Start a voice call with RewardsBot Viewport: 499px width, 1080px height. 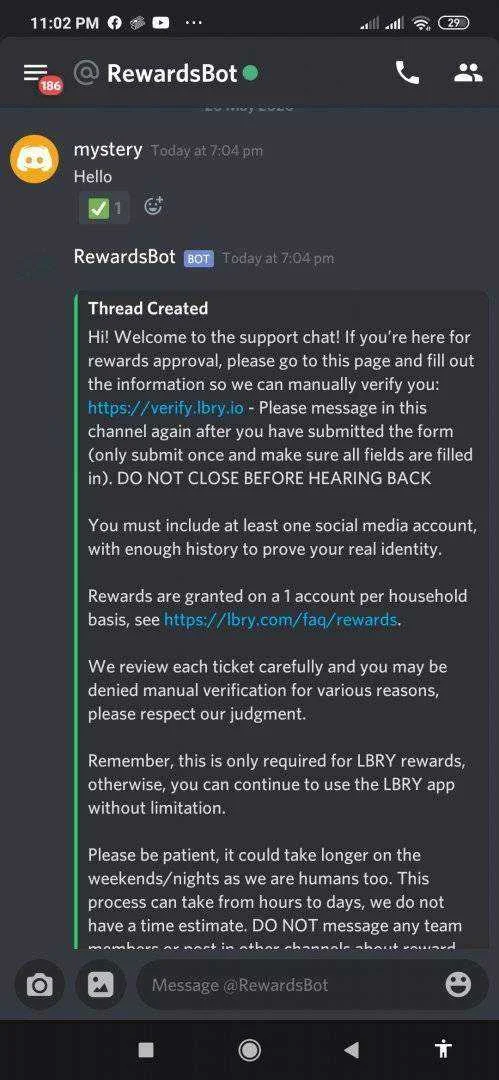pos(407,72)
